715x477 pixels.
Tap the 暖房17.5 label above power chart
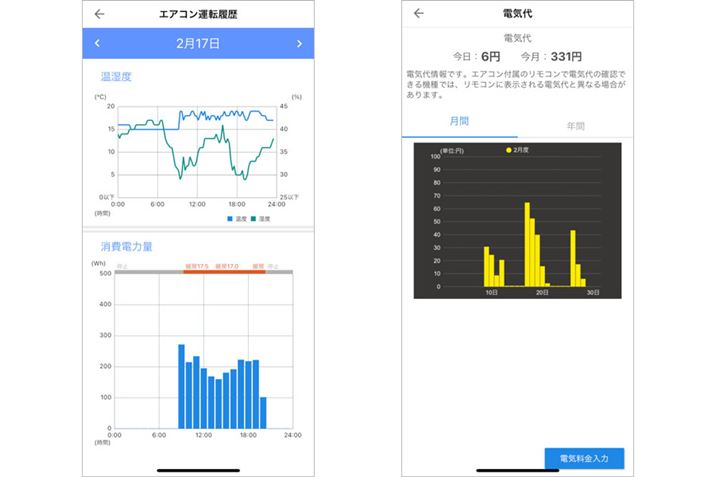197,266
